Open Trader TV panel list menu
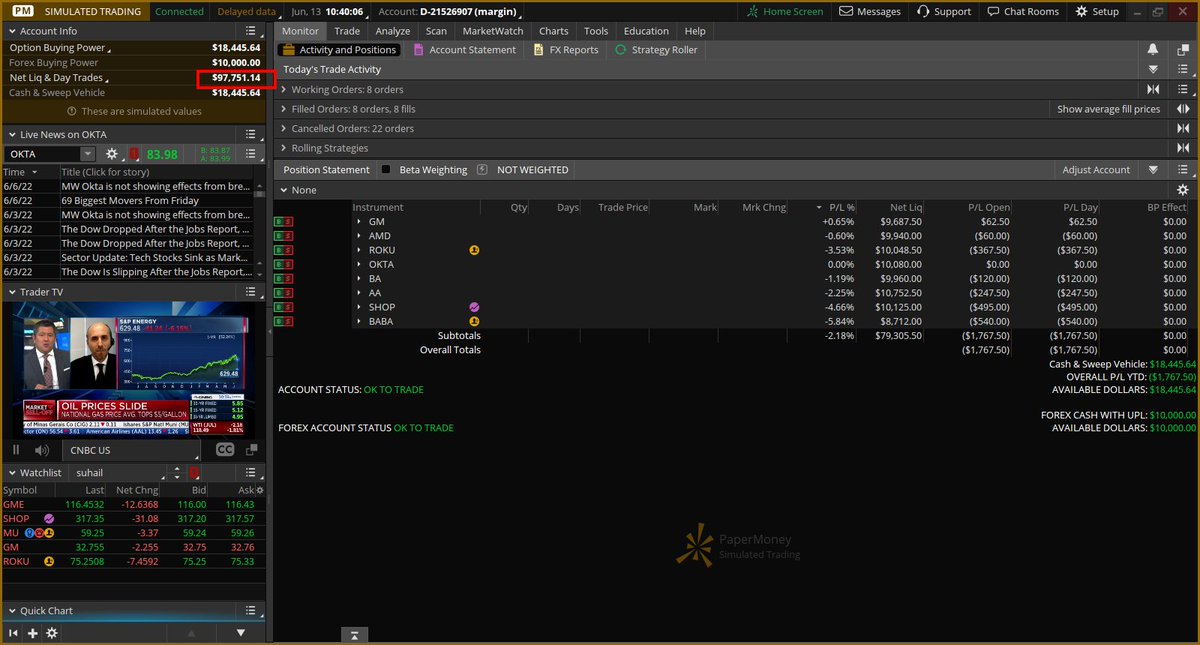Viewport: 1200px width, 645px height. 252,292
